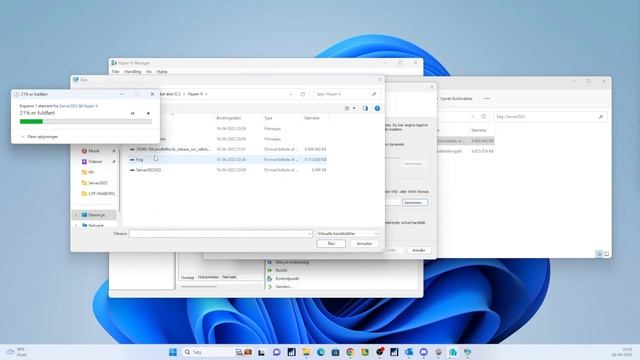640x360 pixels.
Task: Click Hyper-V in the Åbn dialog address path
Action: click(195, 94)
